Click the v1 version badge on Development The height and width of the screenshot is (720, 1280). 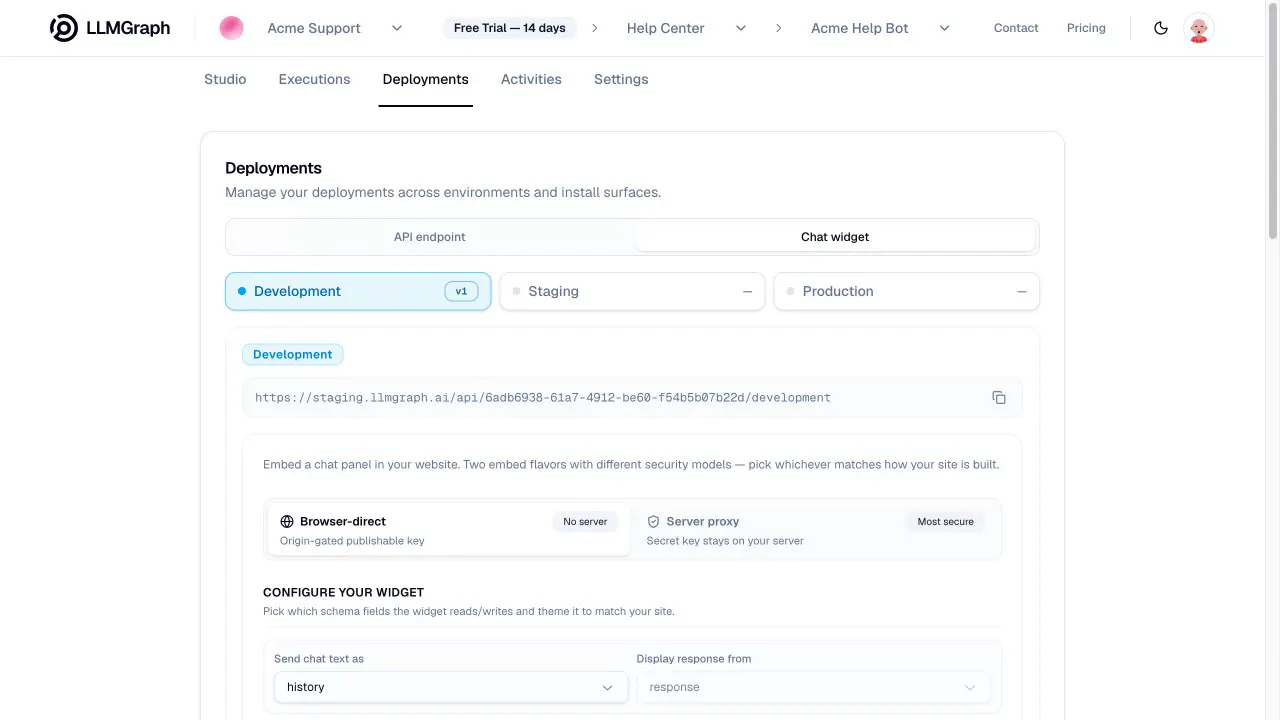click(x=461, y=291)
